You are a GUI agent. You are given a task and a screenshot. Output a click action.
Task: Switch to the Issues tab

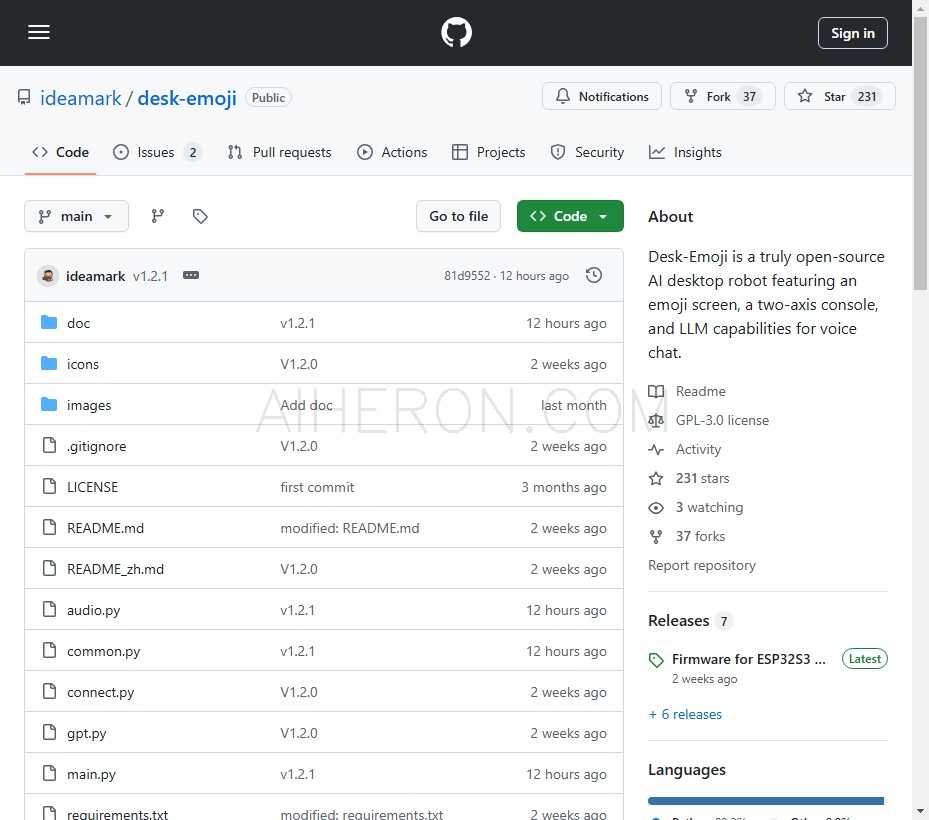[x=156, y=152]
